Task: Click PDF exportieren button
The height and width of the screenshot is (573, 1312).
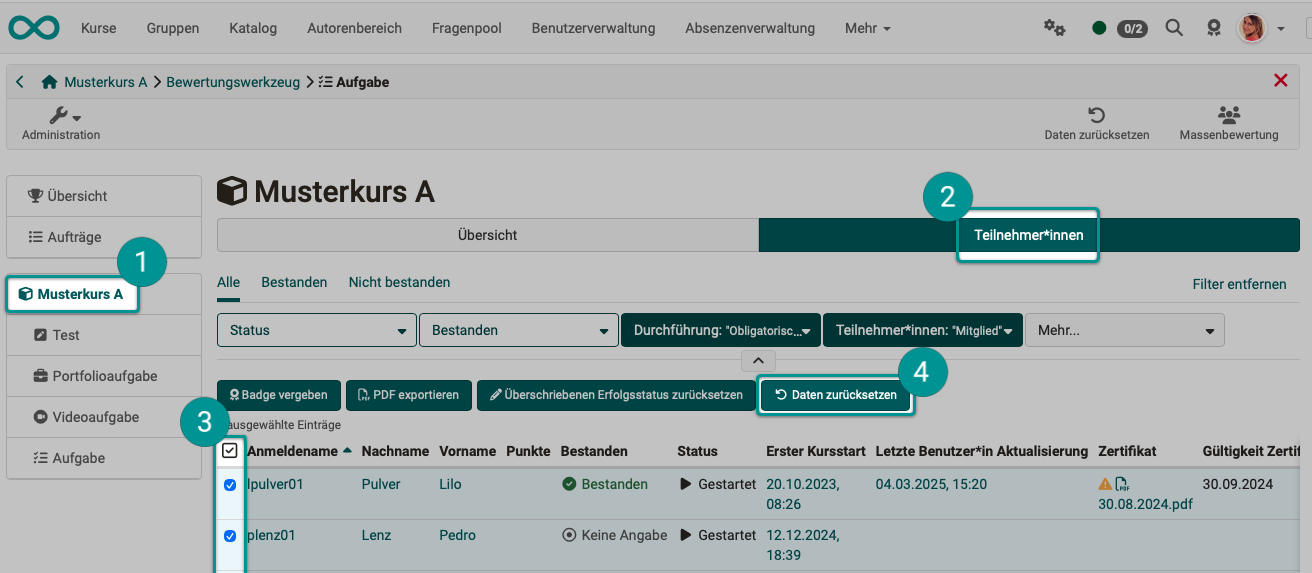Action: click(x=408, y=395)
